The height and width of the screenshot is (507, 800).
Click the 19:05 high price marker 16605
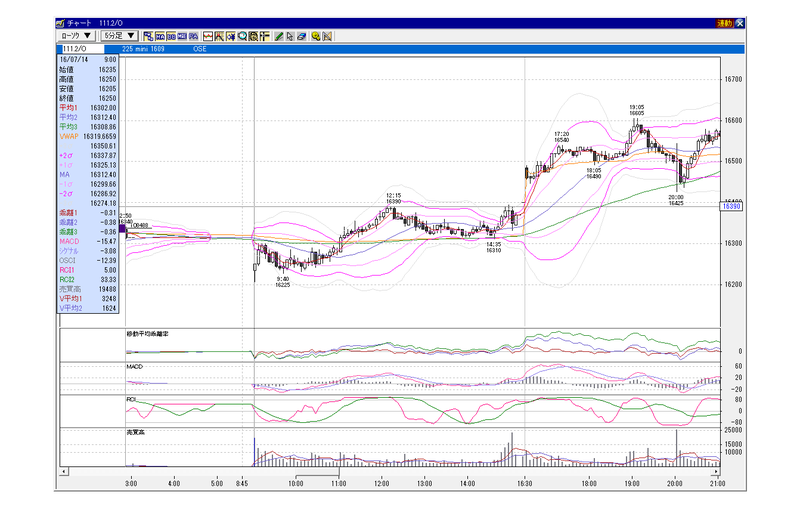coord(636,110)
